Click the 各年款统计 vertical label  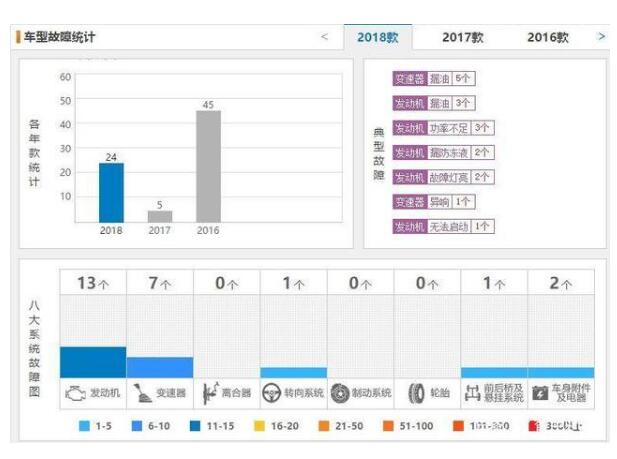pos(34,153)
